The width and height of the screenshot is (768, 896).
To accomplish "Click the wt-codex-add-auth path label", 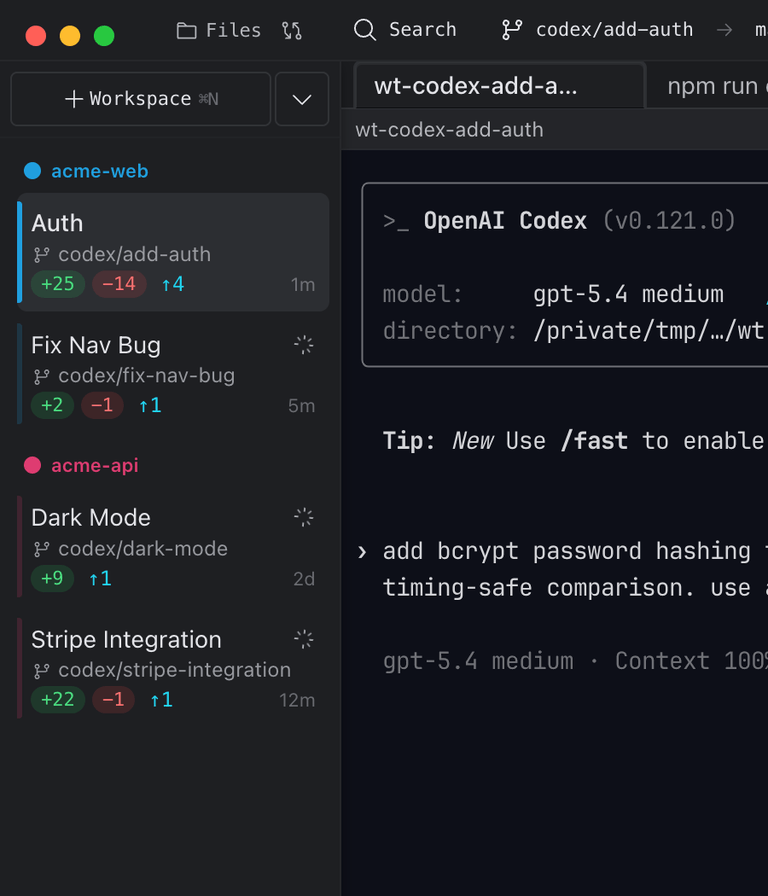I will click(449, 130).
